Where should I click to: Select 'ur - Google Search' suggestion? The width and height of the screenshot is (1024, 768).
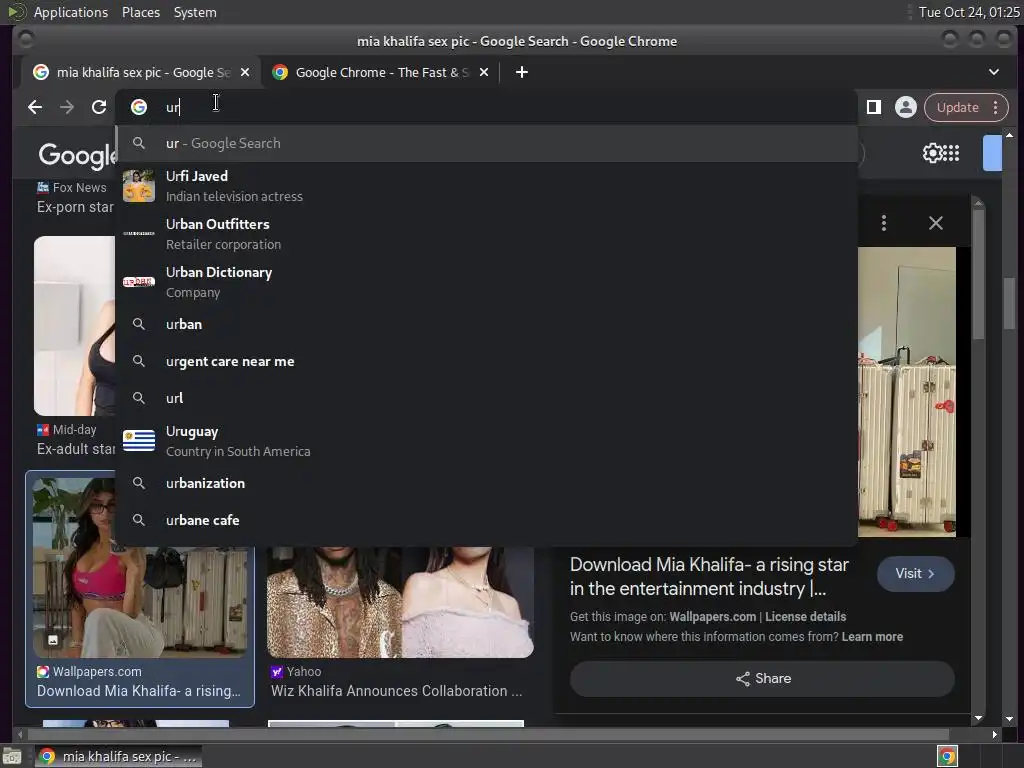click(x=486, y=143)
